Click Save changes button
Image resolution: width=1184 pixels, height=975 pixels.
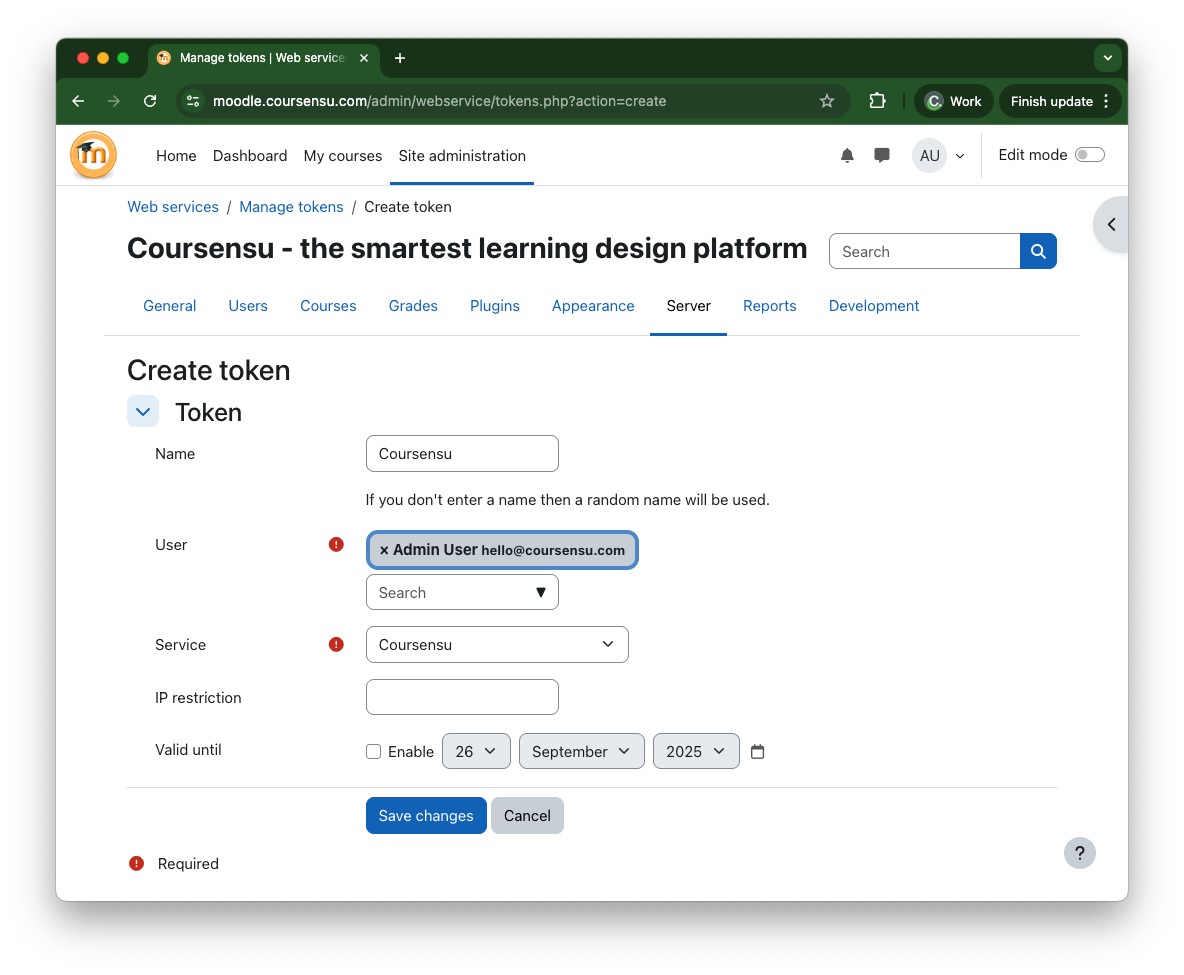click(x=426, y=816)
